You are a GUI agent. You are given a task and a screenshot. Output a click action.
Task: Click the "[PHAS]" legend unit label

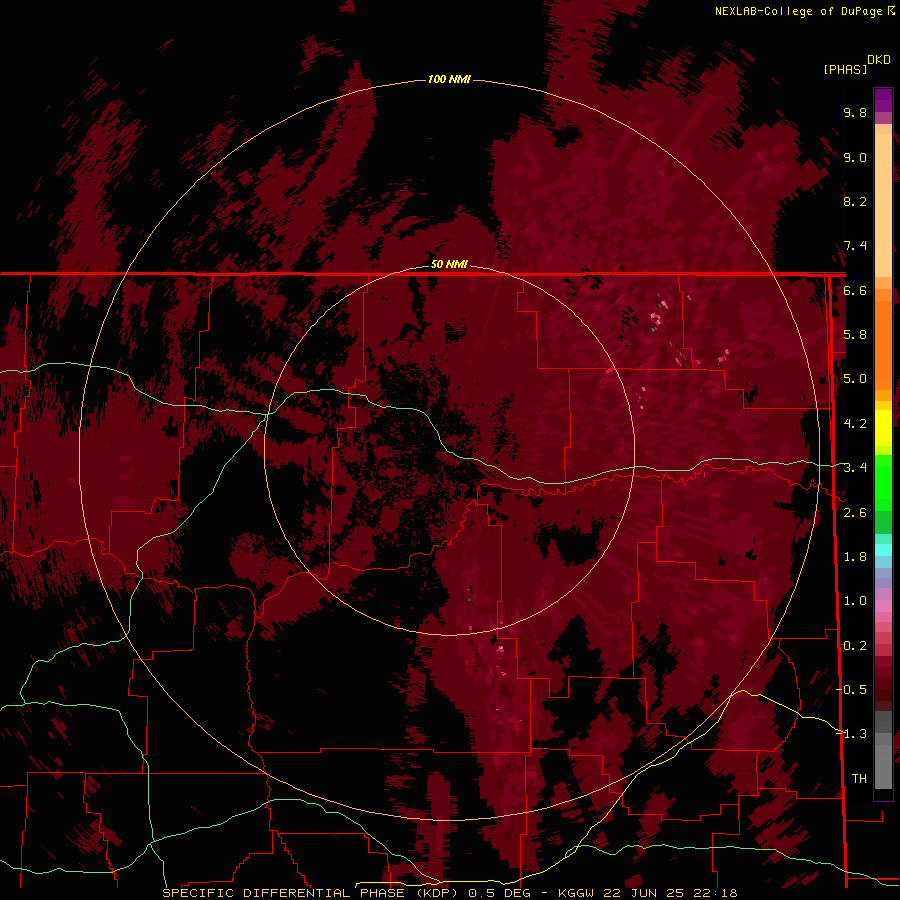point(845,69)
